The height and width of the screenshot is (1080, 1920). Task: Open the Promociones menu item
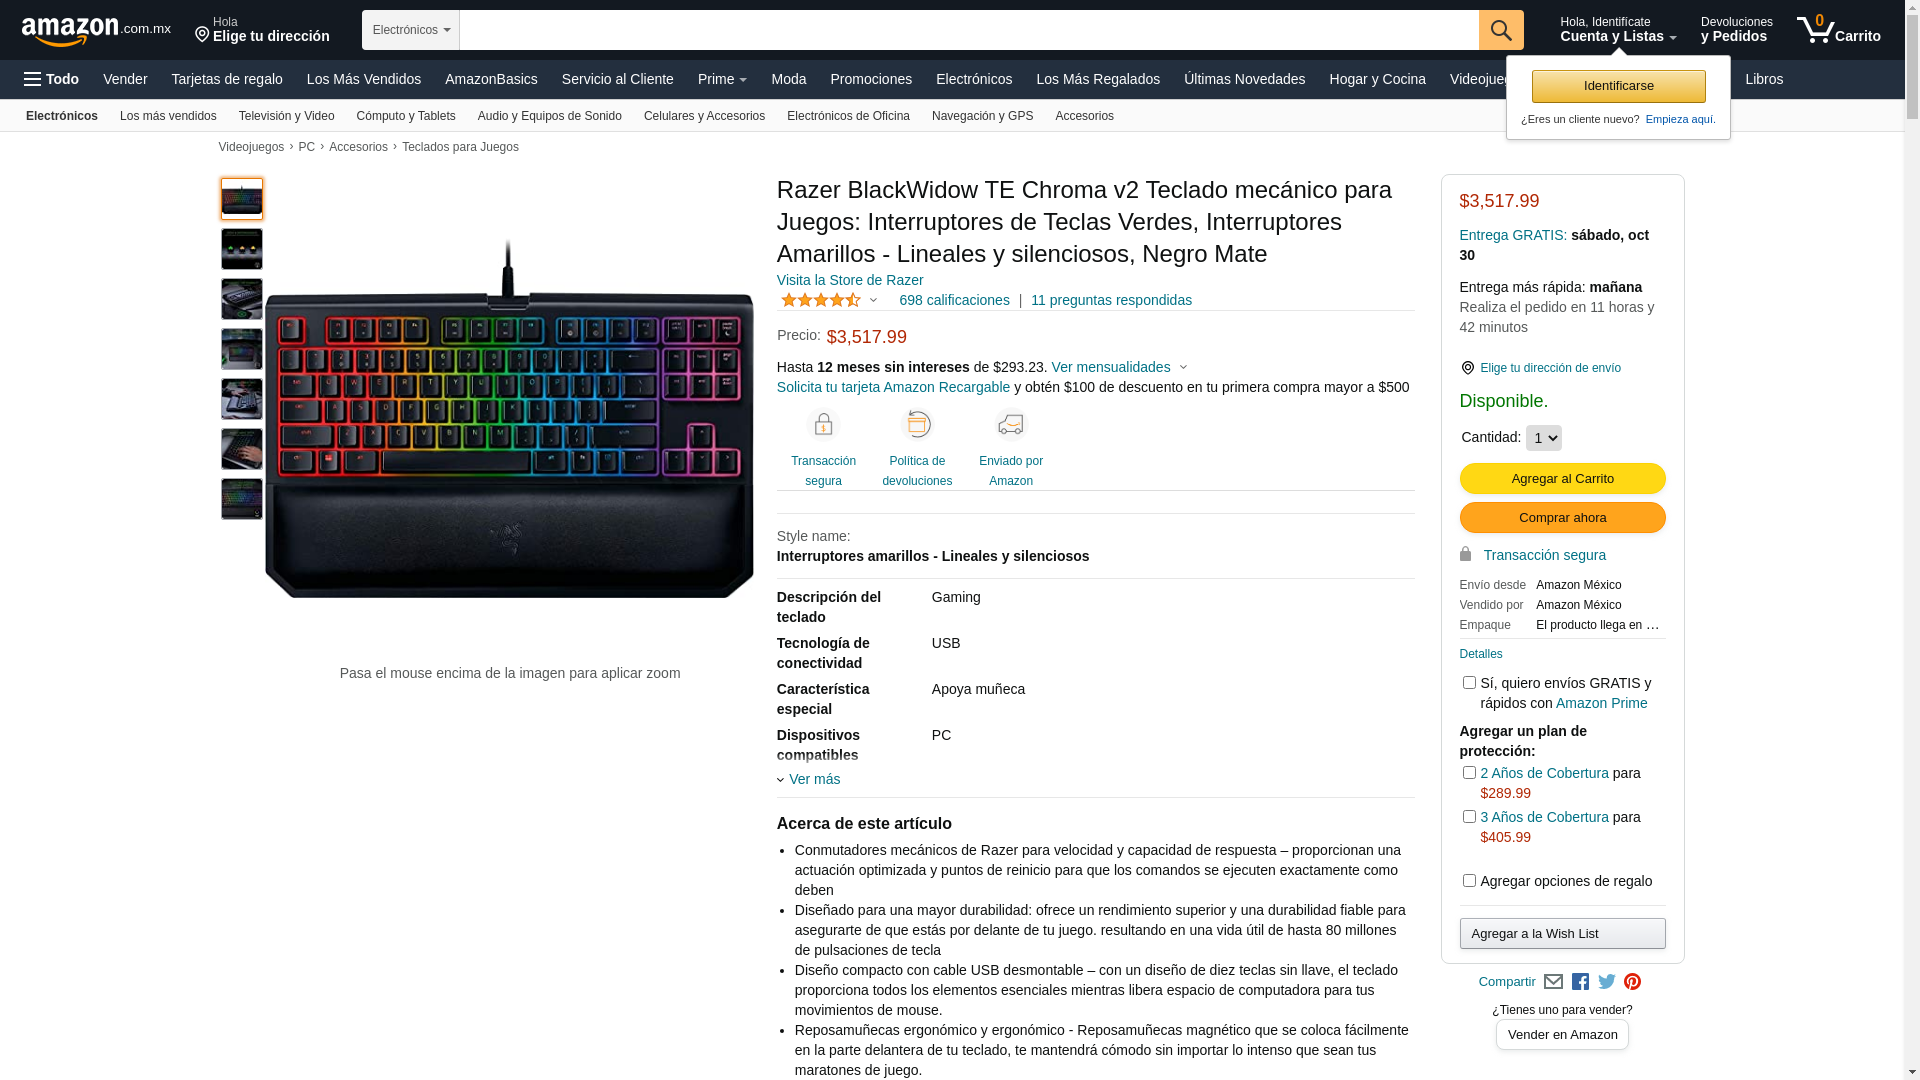pos(871,79)
